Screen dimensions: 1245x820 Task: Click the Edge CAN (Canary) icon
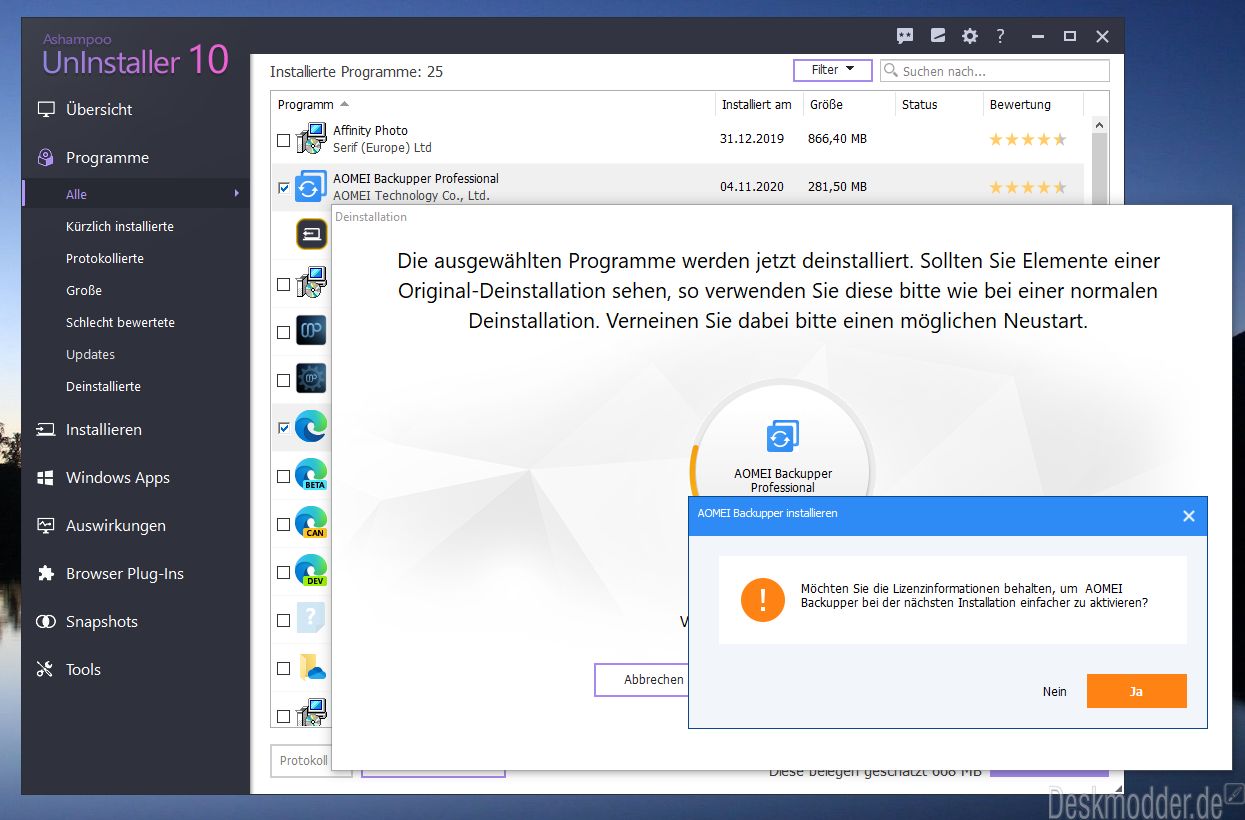click(312, 523)
